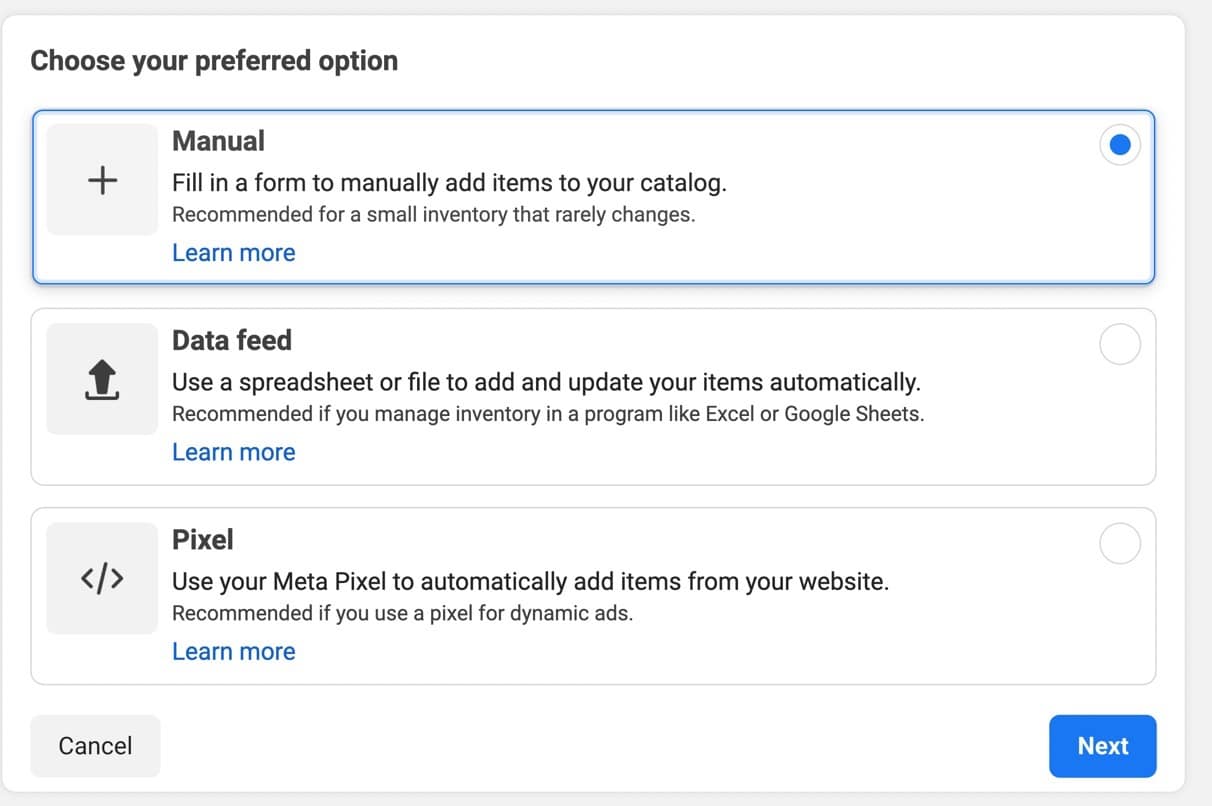Select the Manual option card
1212x806 pixels.
[x=600, y=196]
